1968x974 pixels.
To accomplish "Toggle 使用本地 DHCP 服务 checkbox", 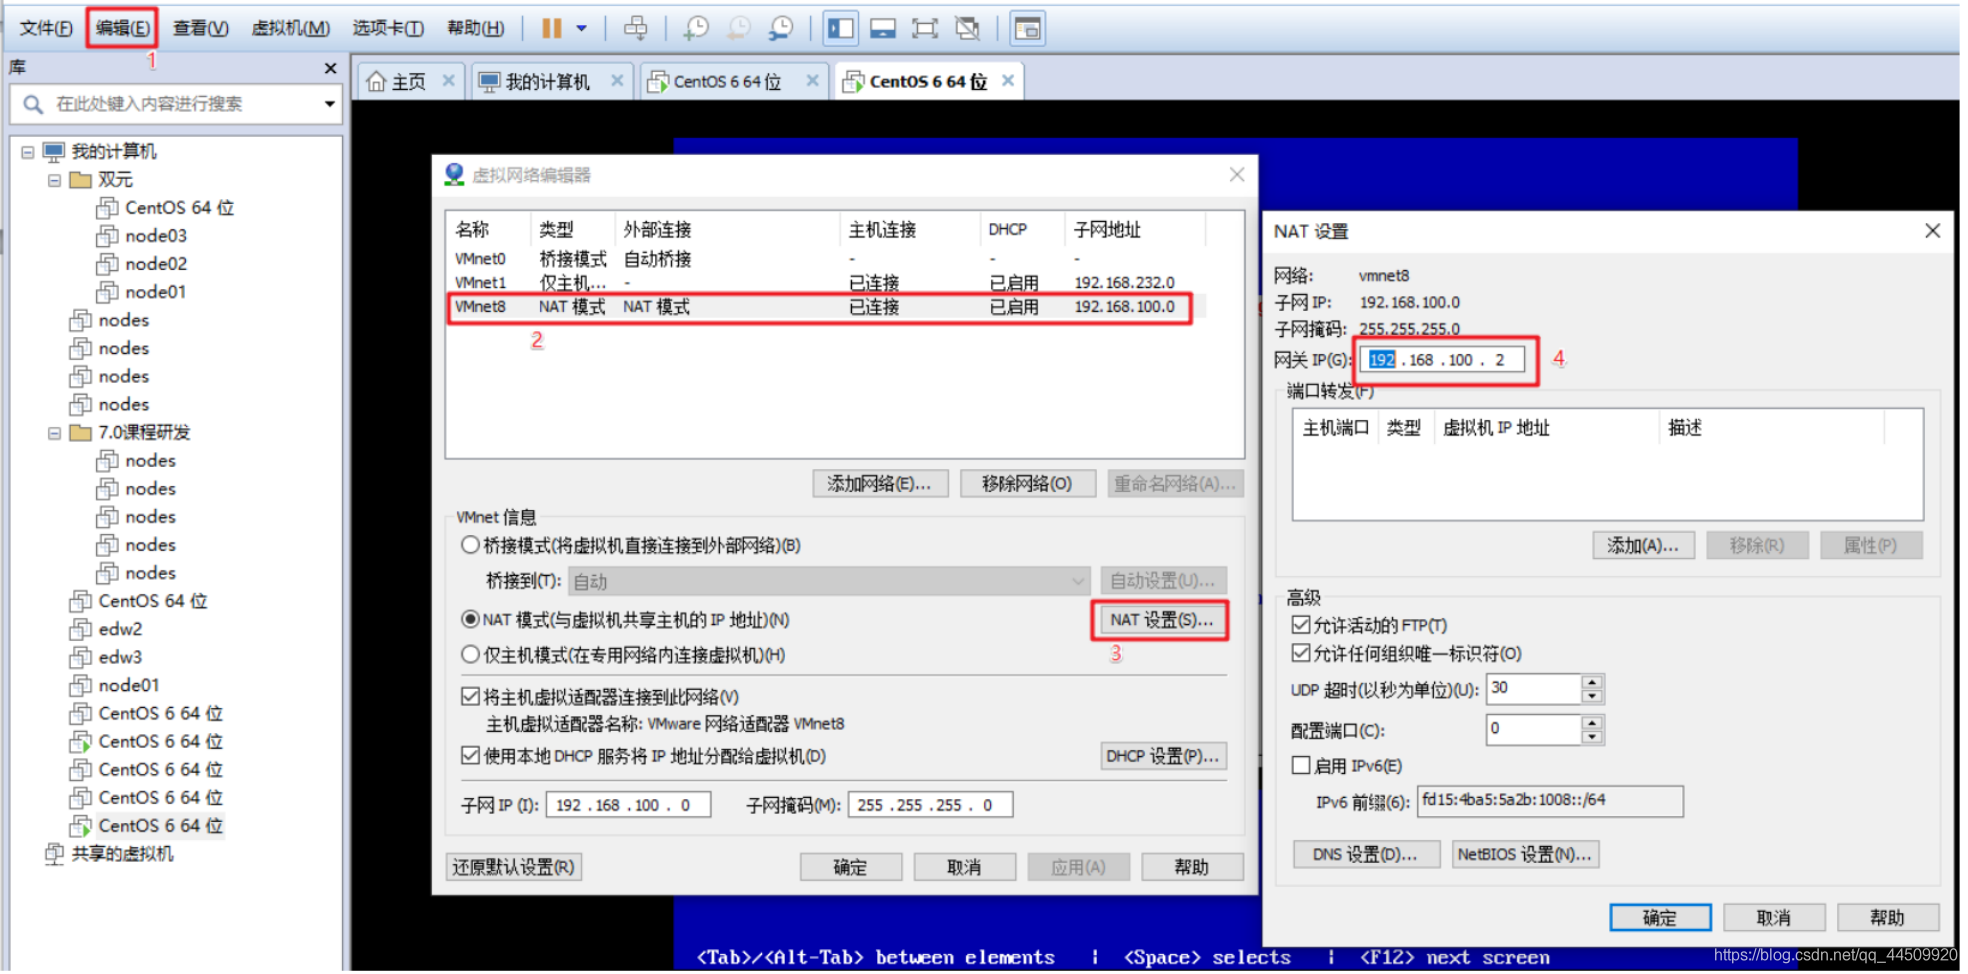I will 470,755.
